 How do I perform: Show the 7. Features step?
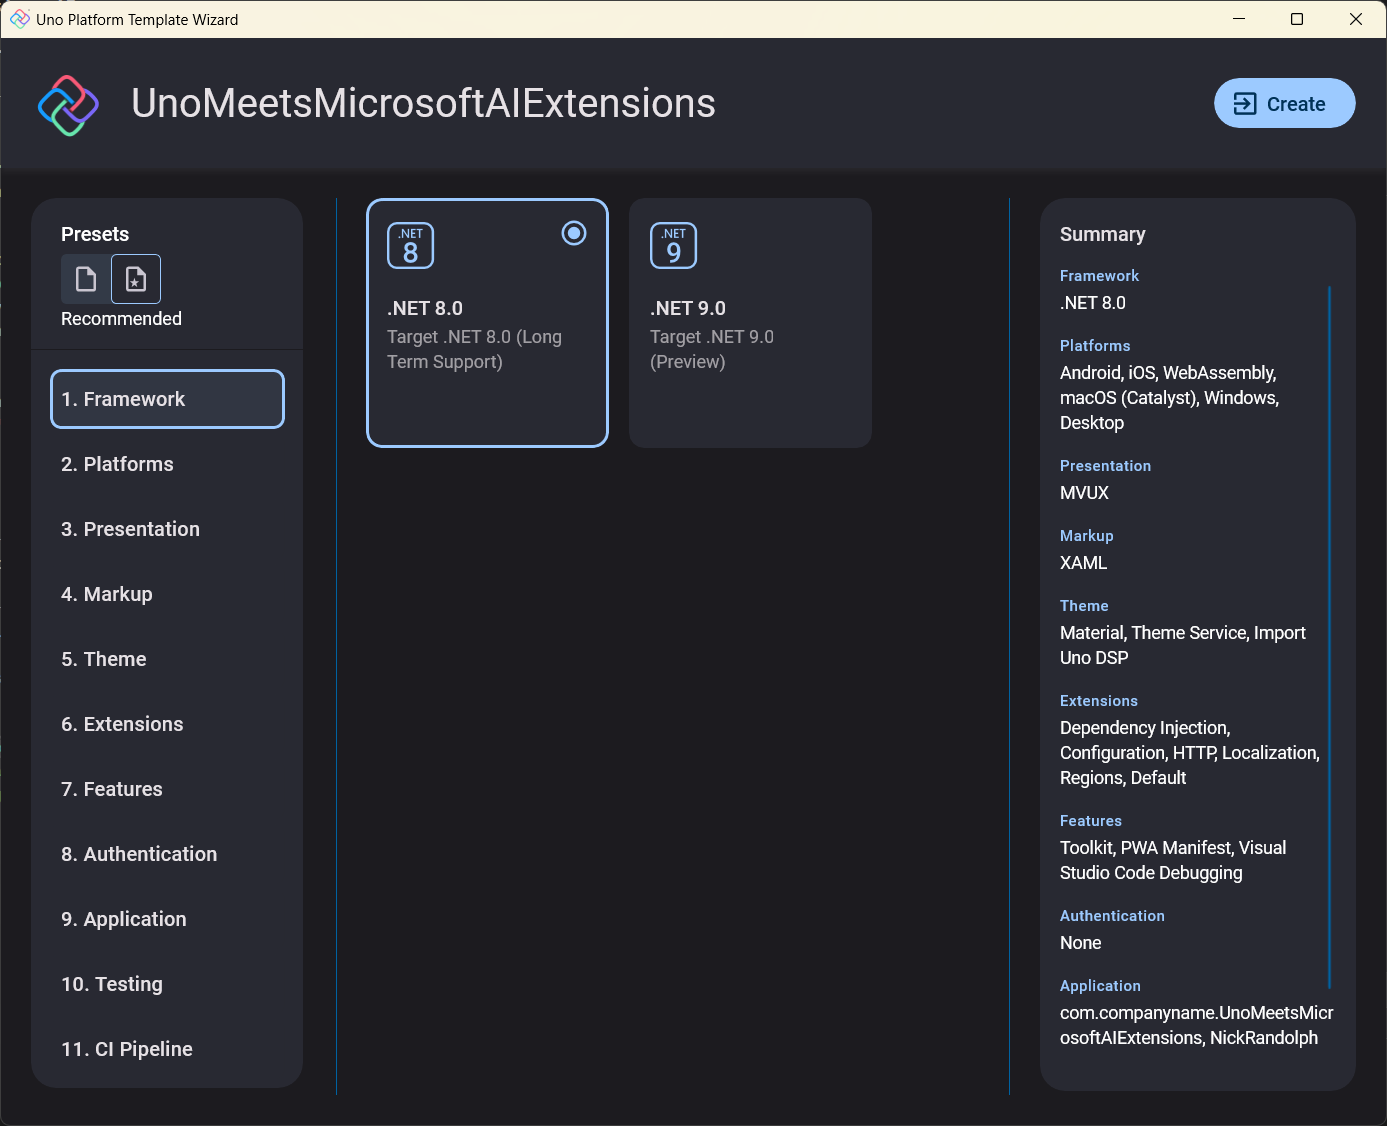(x=112, y=789)
